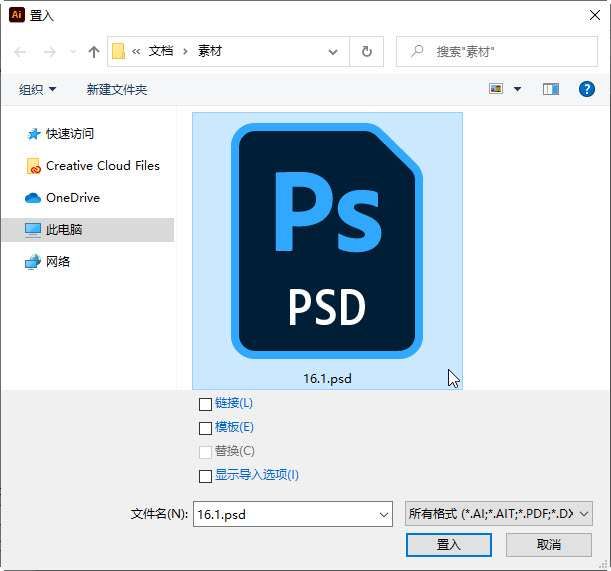Close the 置入 dialog window
The height and width of the screenshot is (571, 611).
[595, 16]
